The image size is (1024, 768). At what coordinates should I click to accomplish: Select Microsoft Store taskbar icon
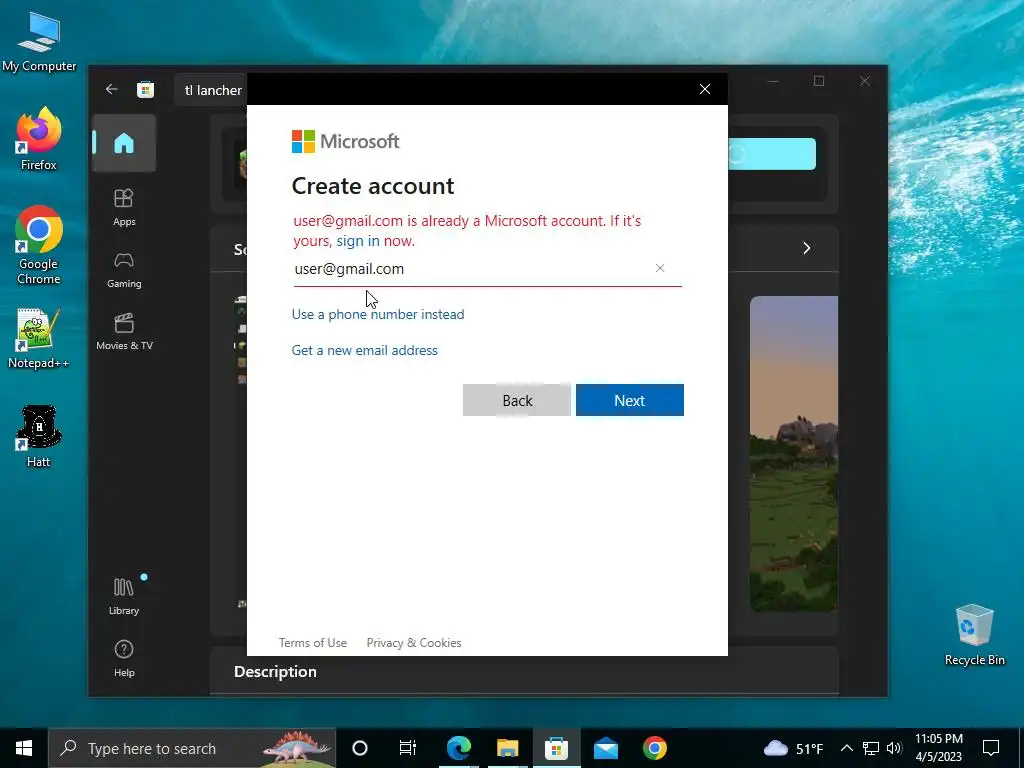click(556, 748)
